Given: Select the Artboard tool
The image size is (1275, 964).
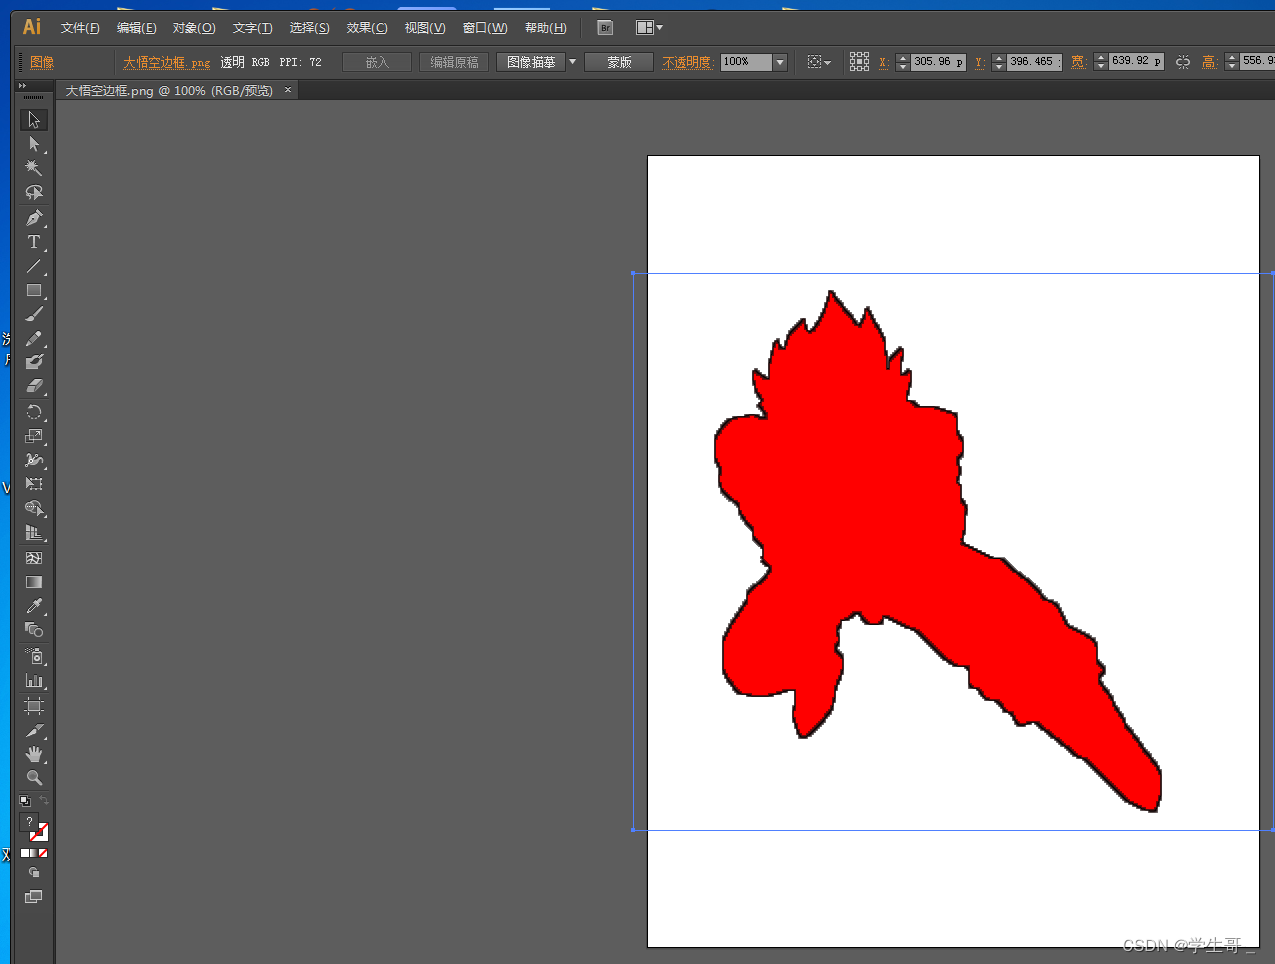Looking at the screenshot, I should [x=34, y=706].
